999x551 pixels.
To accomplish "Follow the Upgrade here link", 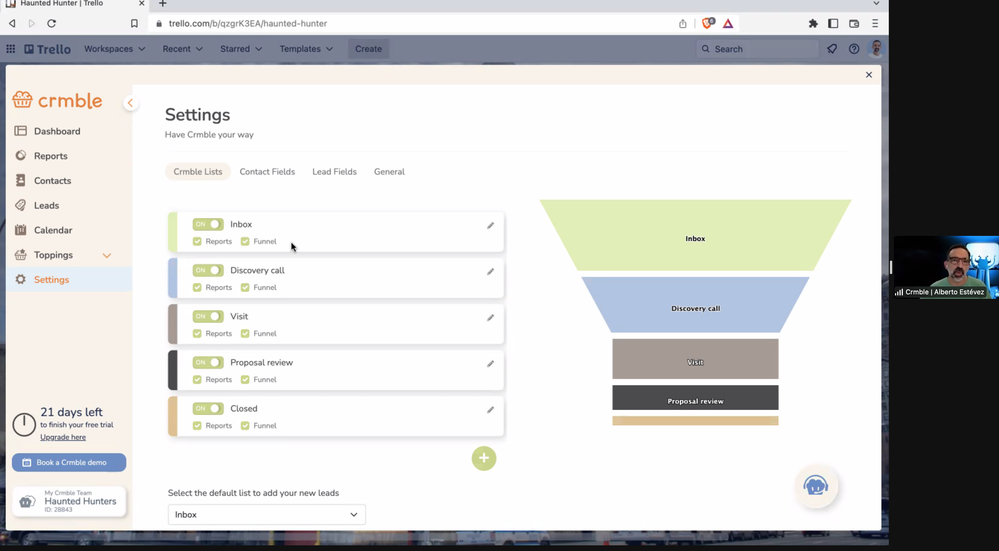I will click(63, 438).
